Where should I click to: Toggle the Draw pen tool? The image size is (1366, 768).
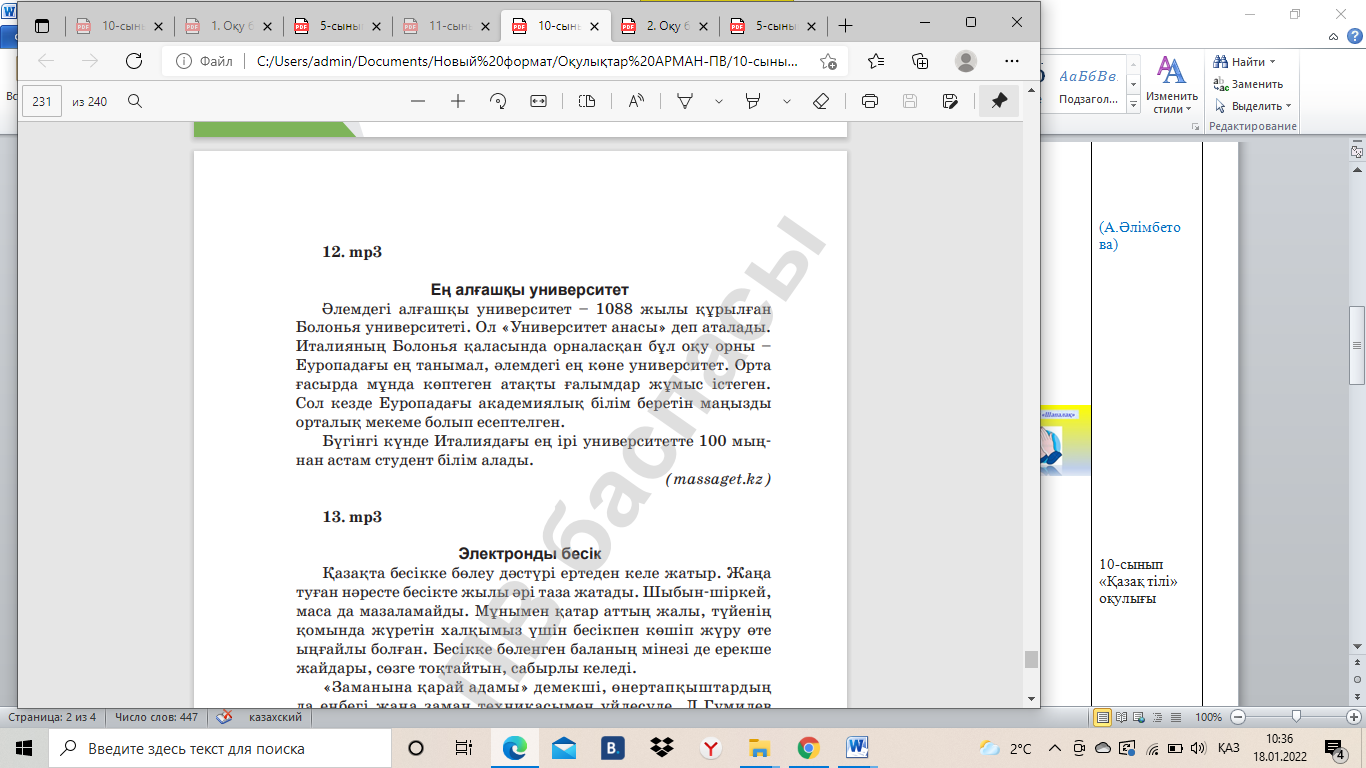[x=685, y=101]
